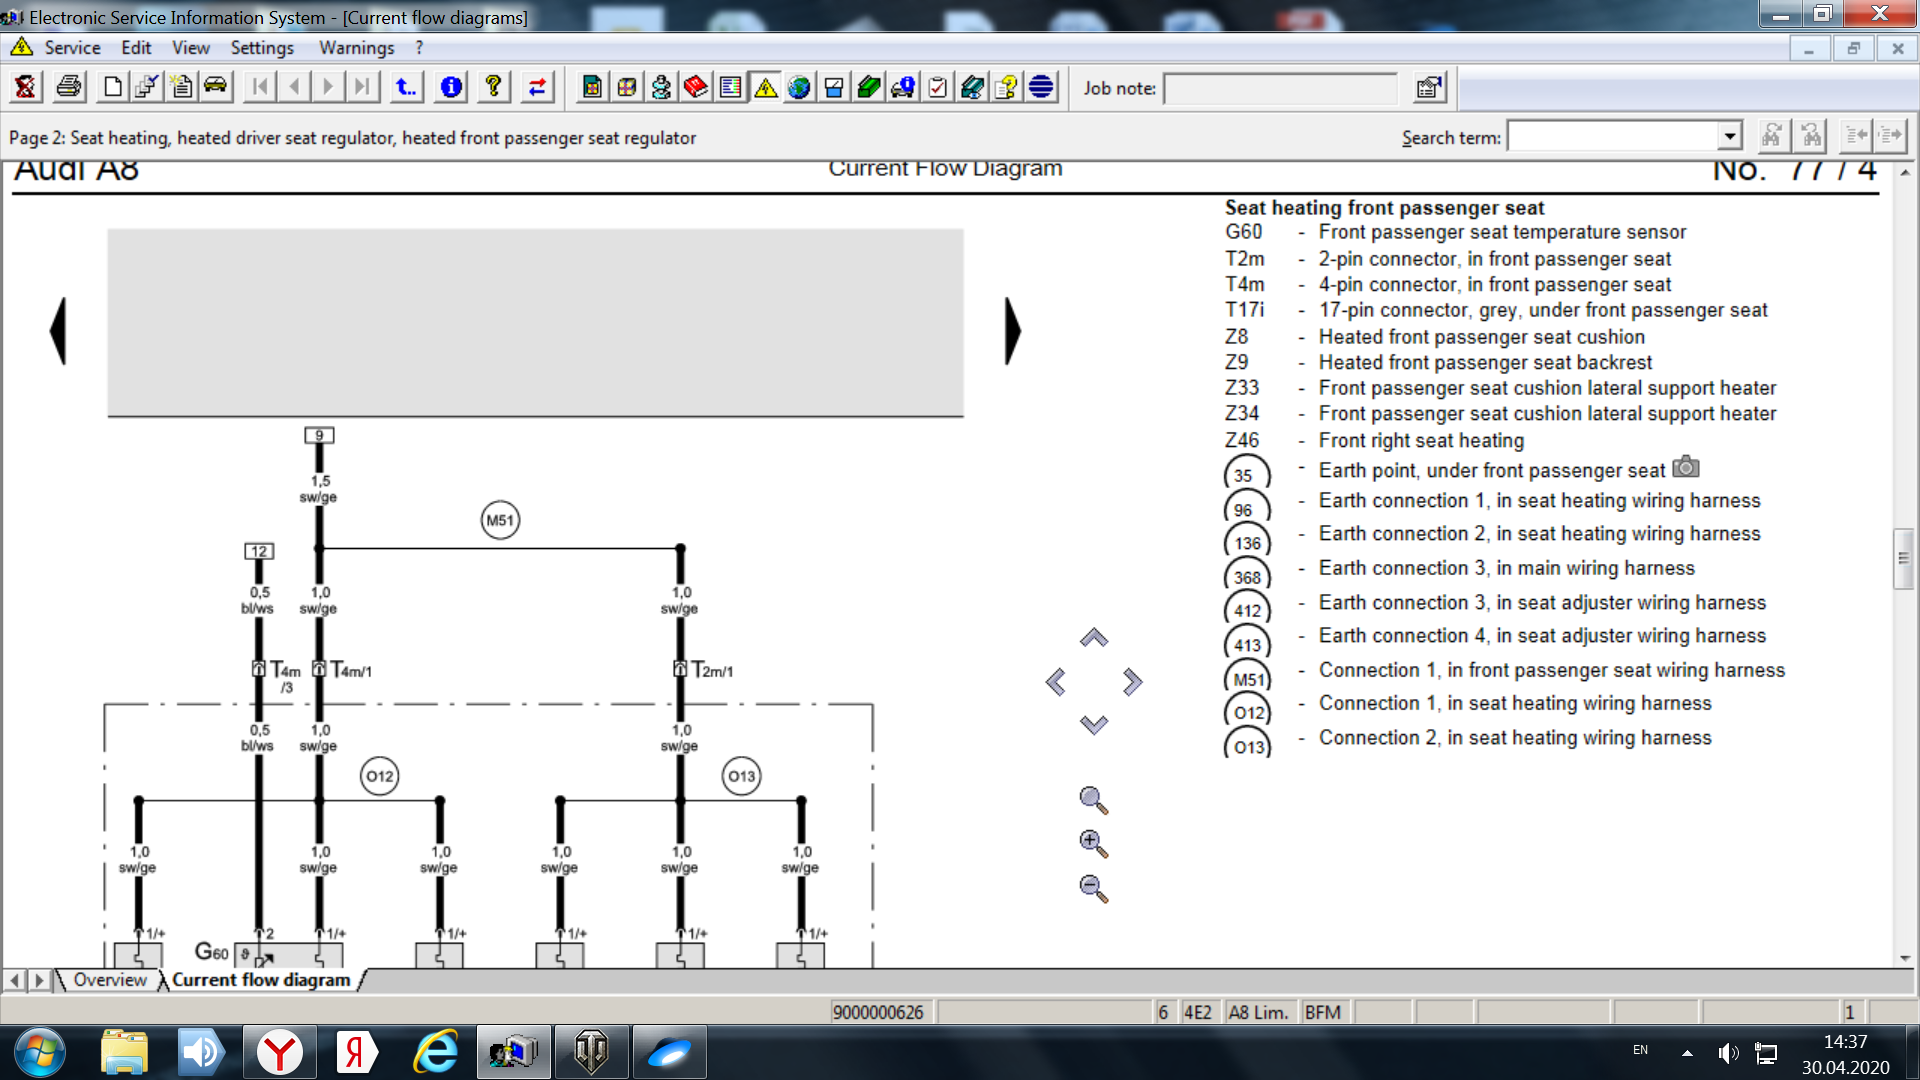Click the blank new page icon

coord(113,88)
